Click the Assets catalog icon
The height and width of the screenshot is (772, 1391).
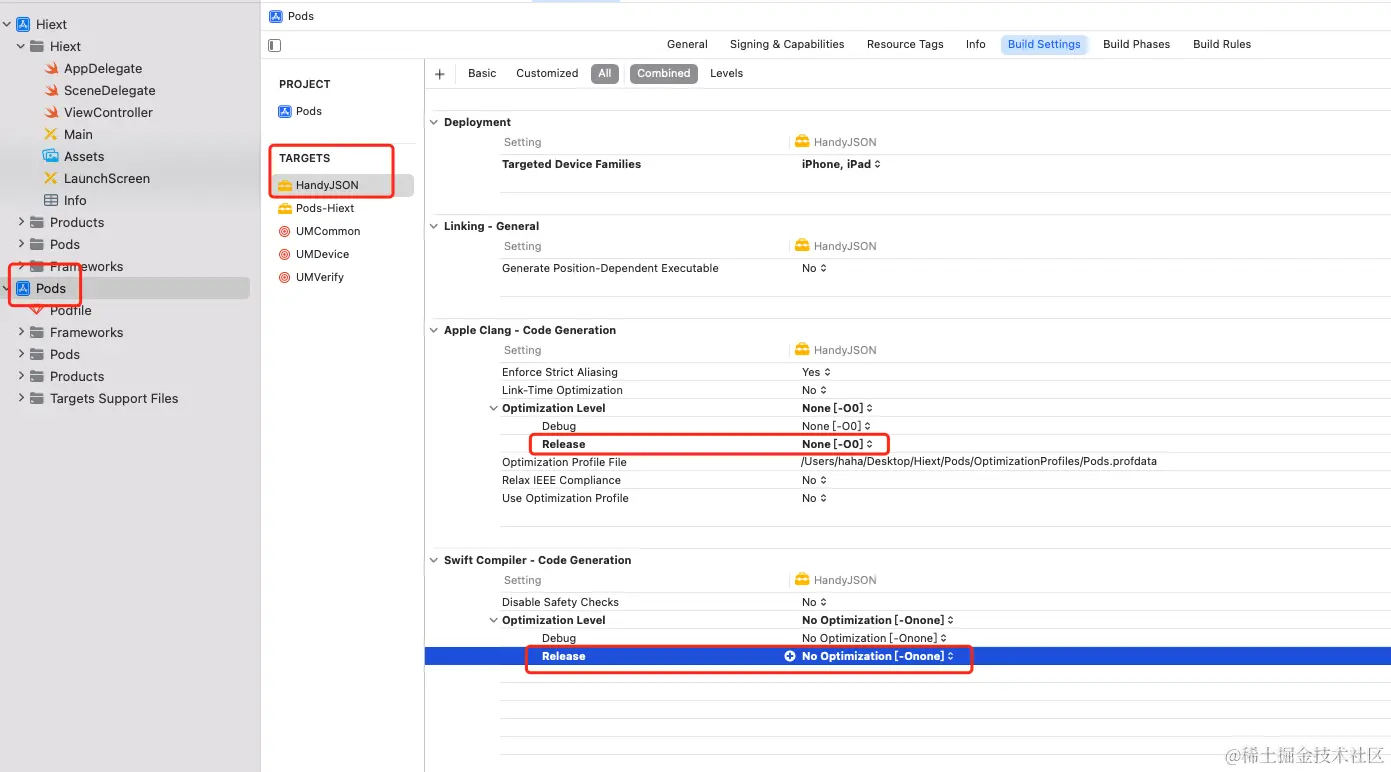pos(51,156)
